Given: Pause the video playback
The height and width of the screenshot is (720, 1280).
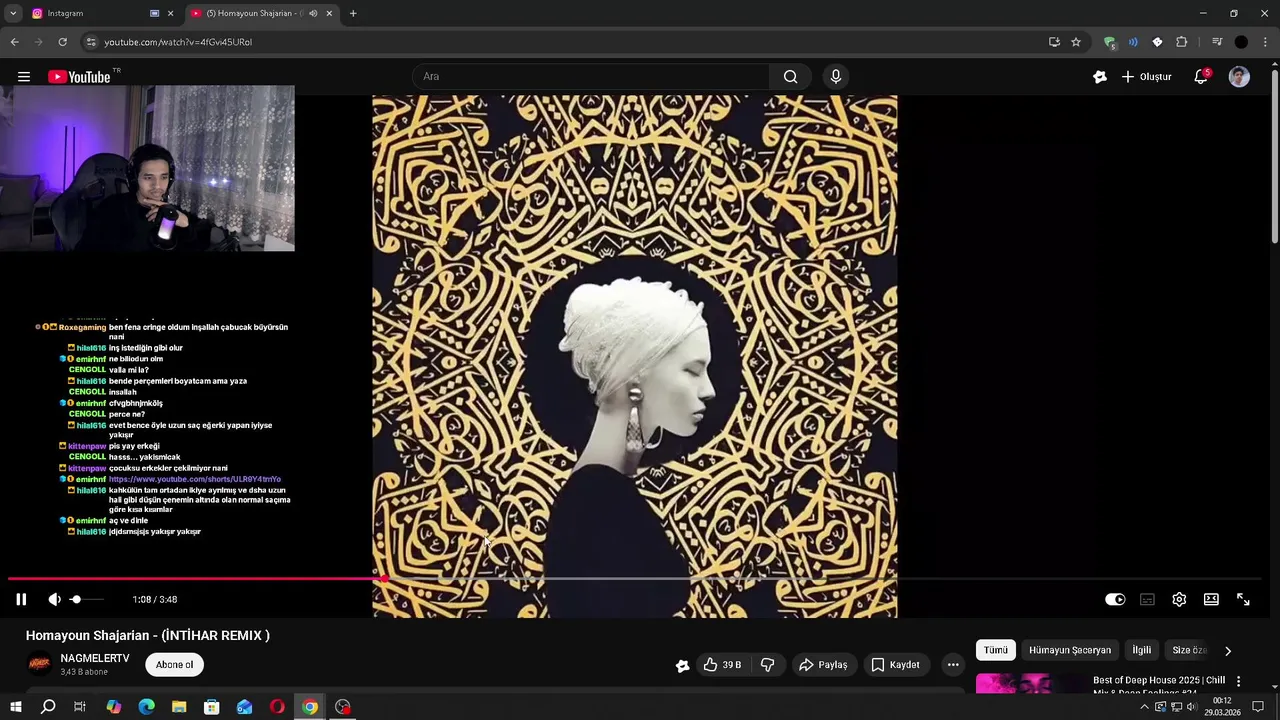Looking at the screenshot, I should point(21,599).
